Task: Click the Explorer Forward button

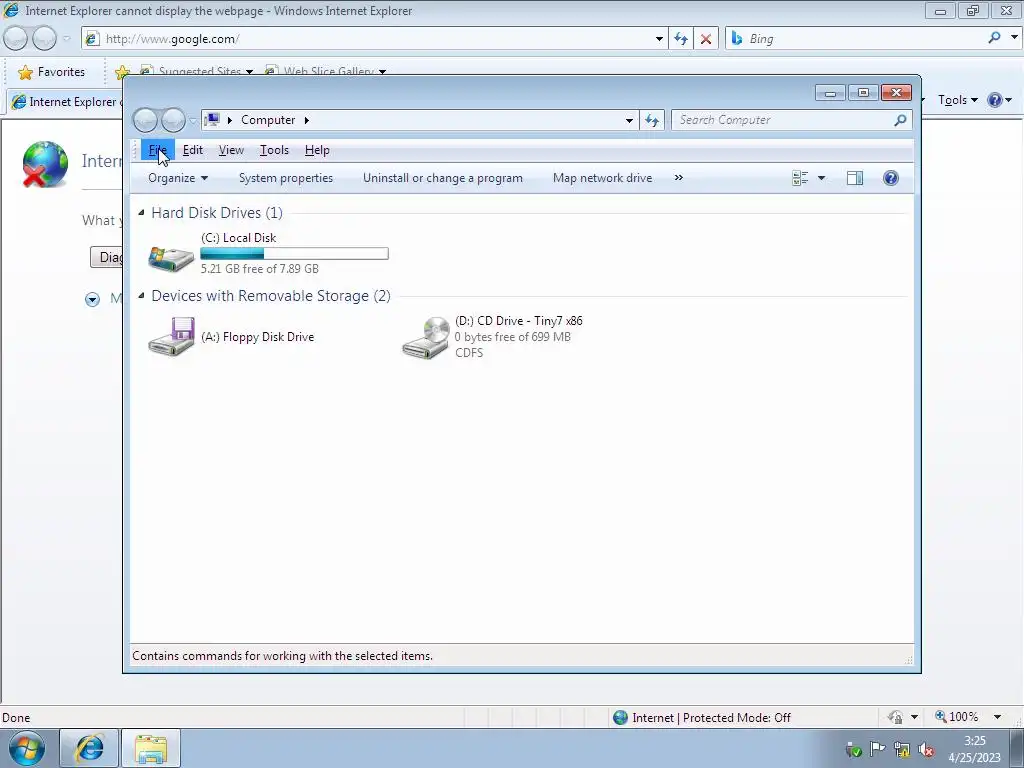Action: [173, 120]
